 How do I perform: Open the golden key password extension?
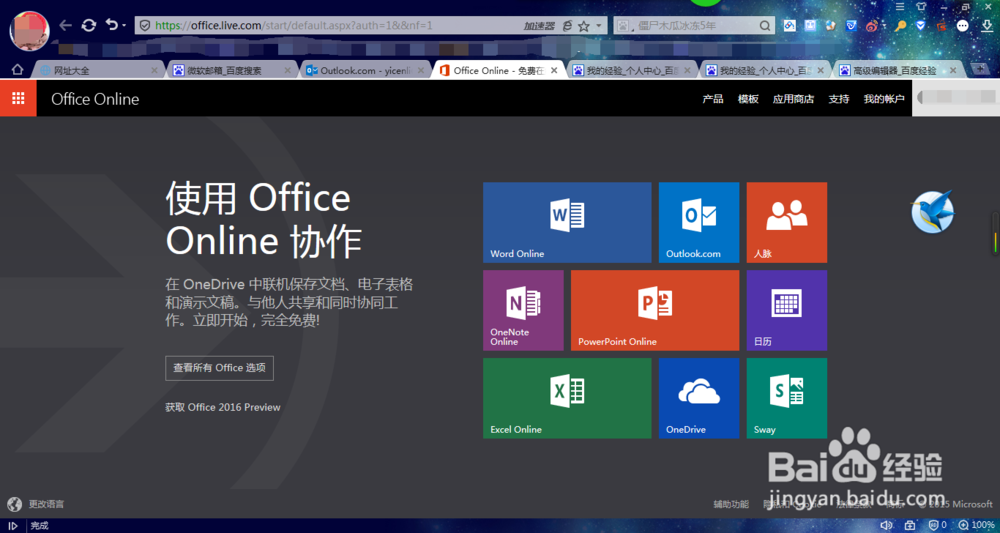(x=900, y=26)
